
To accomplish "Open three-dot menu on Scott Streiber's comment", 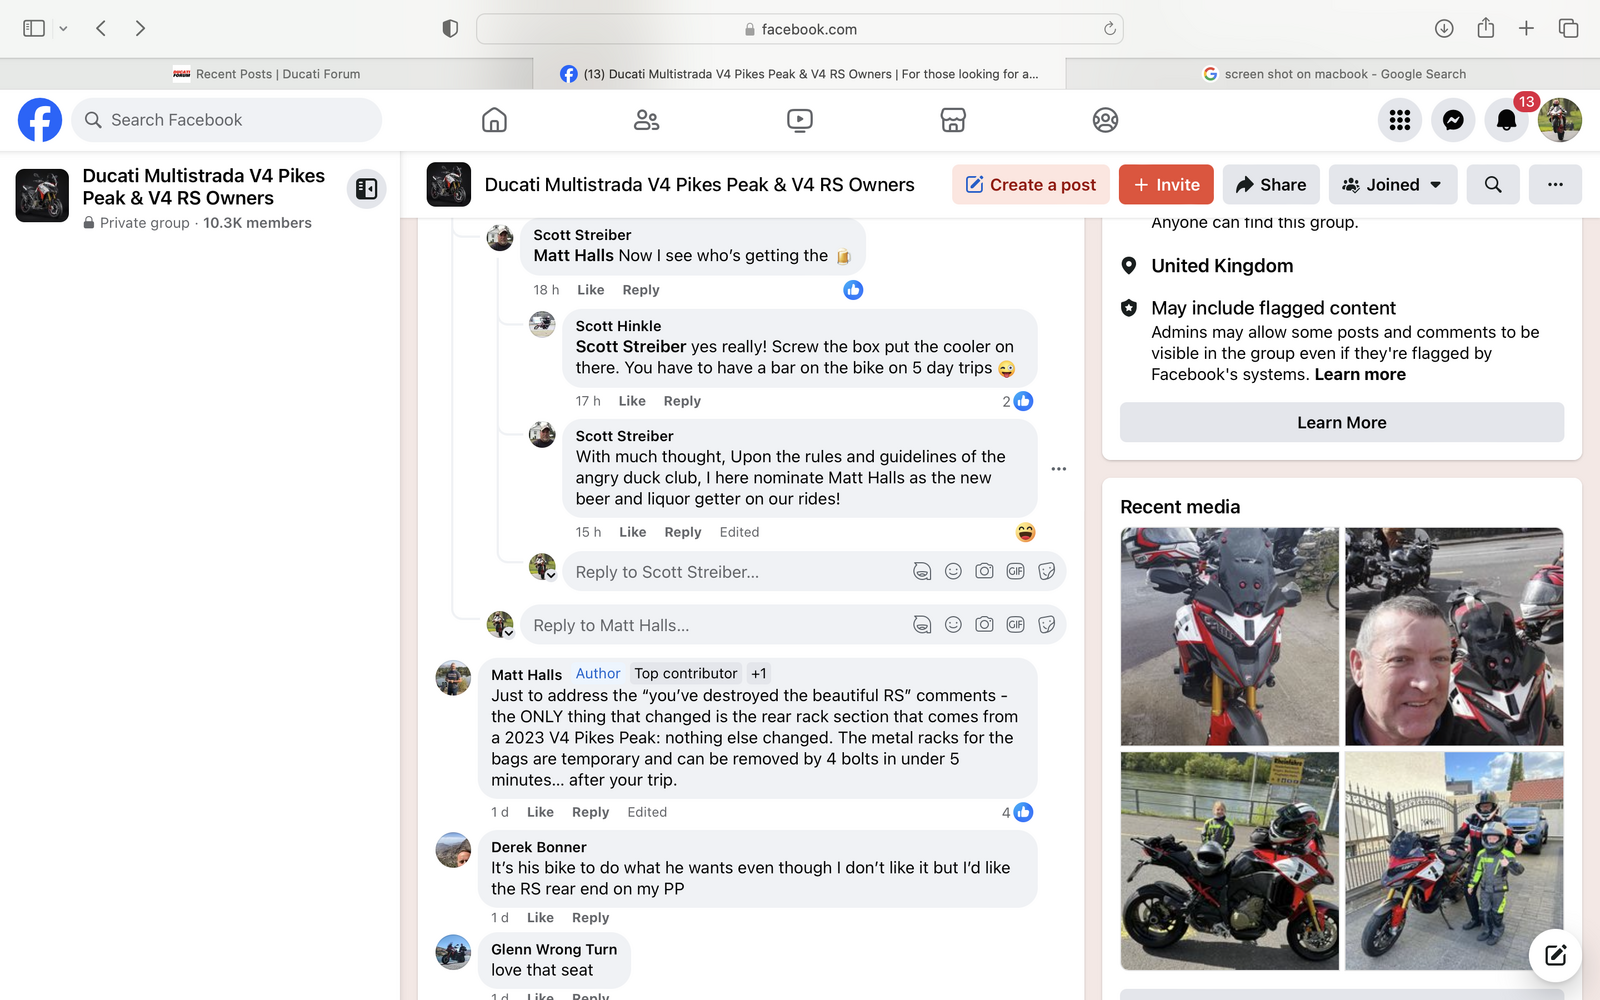I will [x=1059, y=469].
